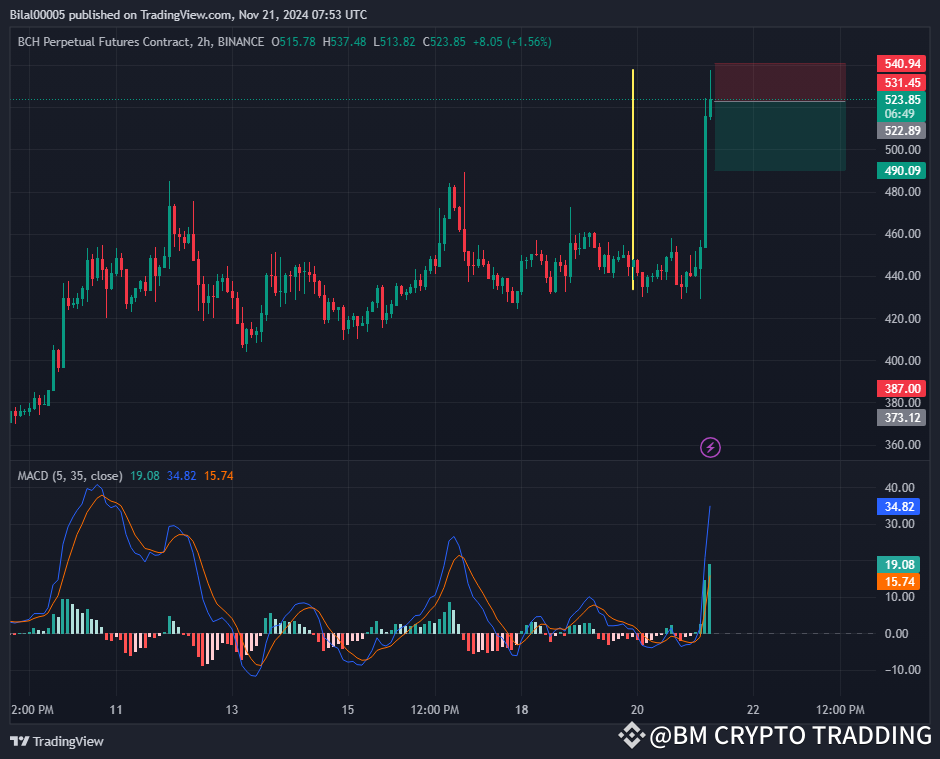Click the purple lightning bolt icon on the chart
Screen dimensions: 940x759
click(710, 447)
